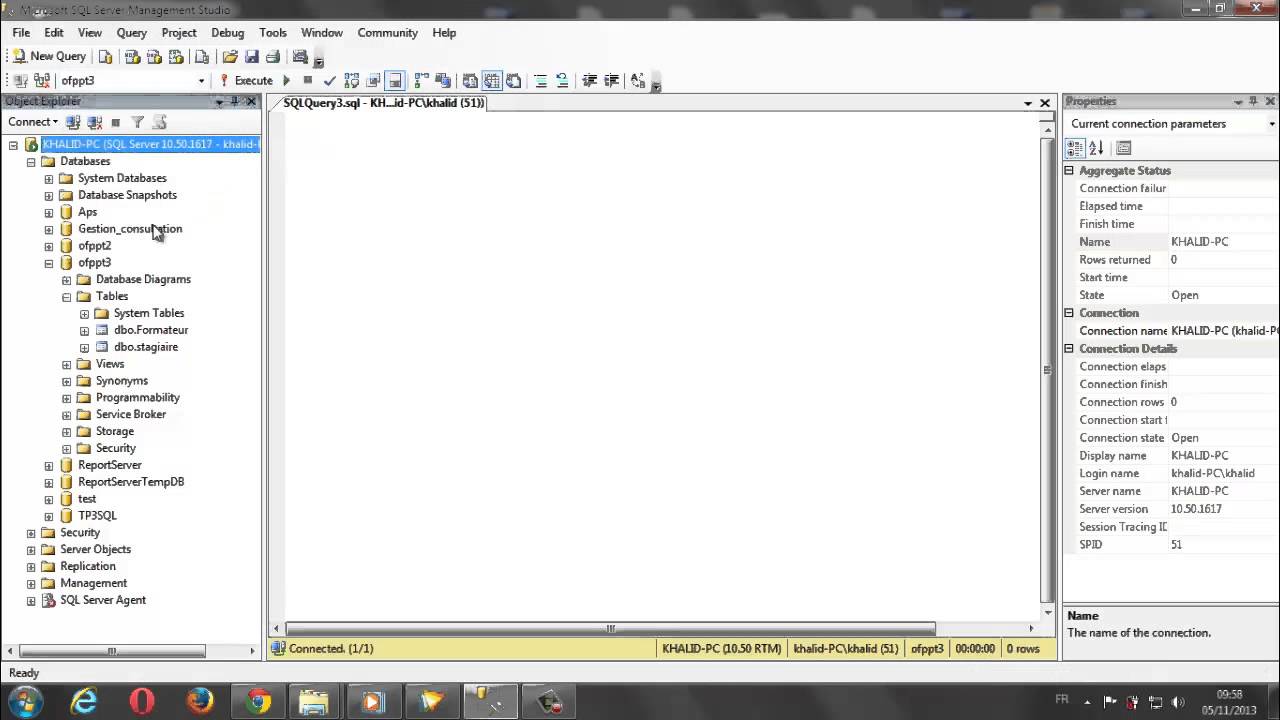1280x720 pixels.
Task: Toggle Categorized view in Properties panel
Action: pyautogui.click(x=1075, y=148)
